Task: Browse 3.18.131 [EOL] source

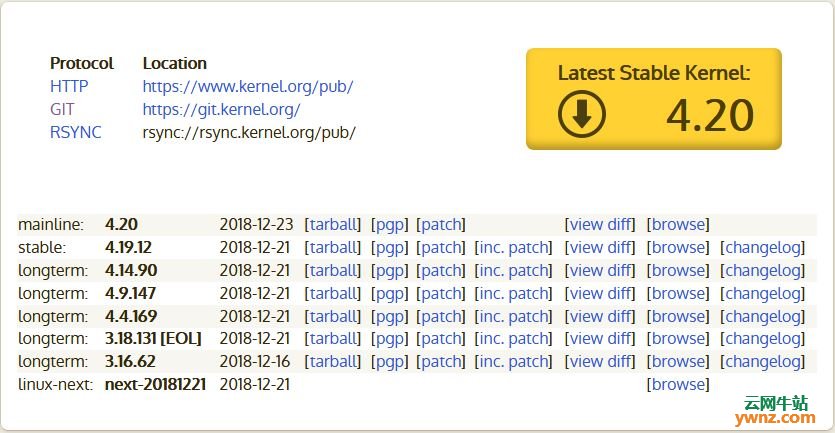Action: pos(678,338)
